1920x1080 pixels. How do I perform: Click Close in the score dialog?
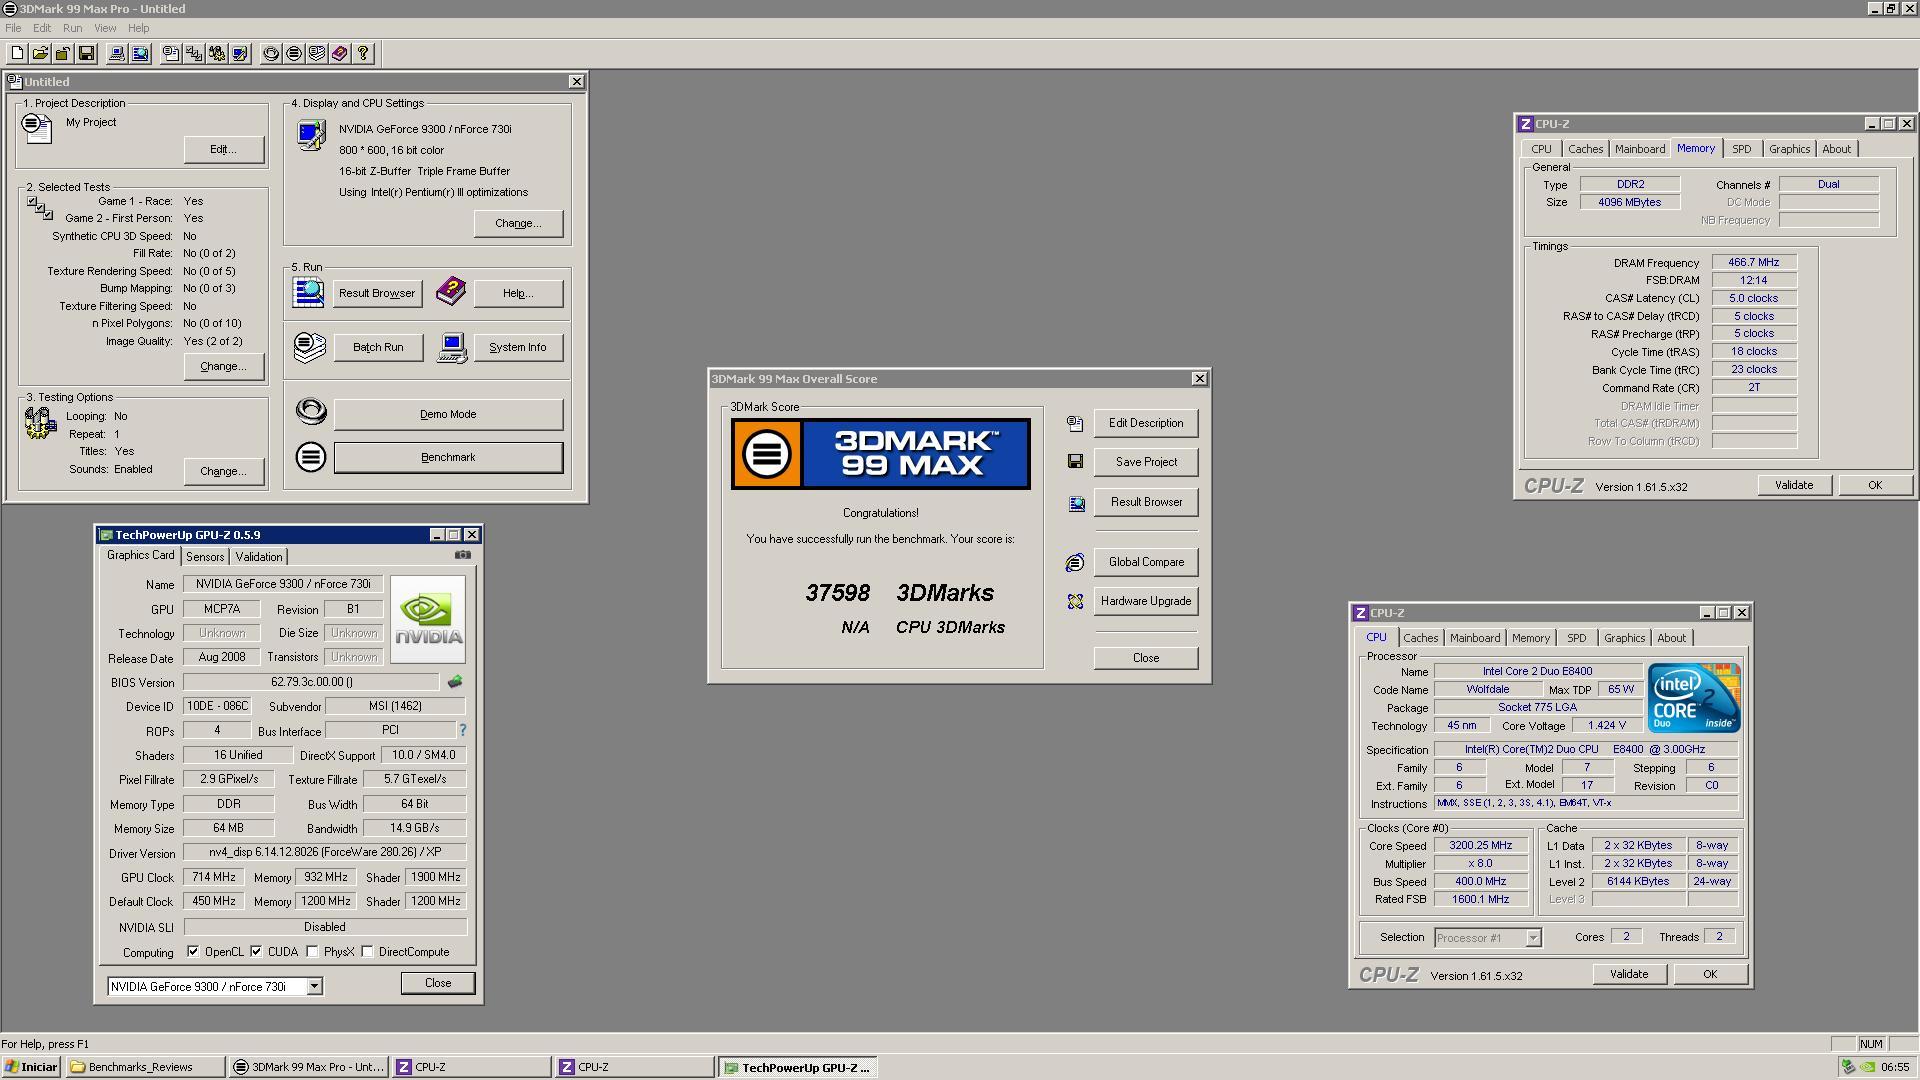[x=1146, y=659]
